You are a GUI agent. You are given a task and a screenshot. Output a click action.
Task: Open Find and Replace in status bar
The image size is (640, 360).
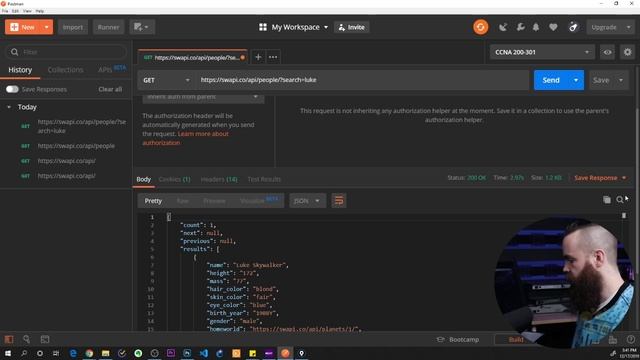point(27,339)
